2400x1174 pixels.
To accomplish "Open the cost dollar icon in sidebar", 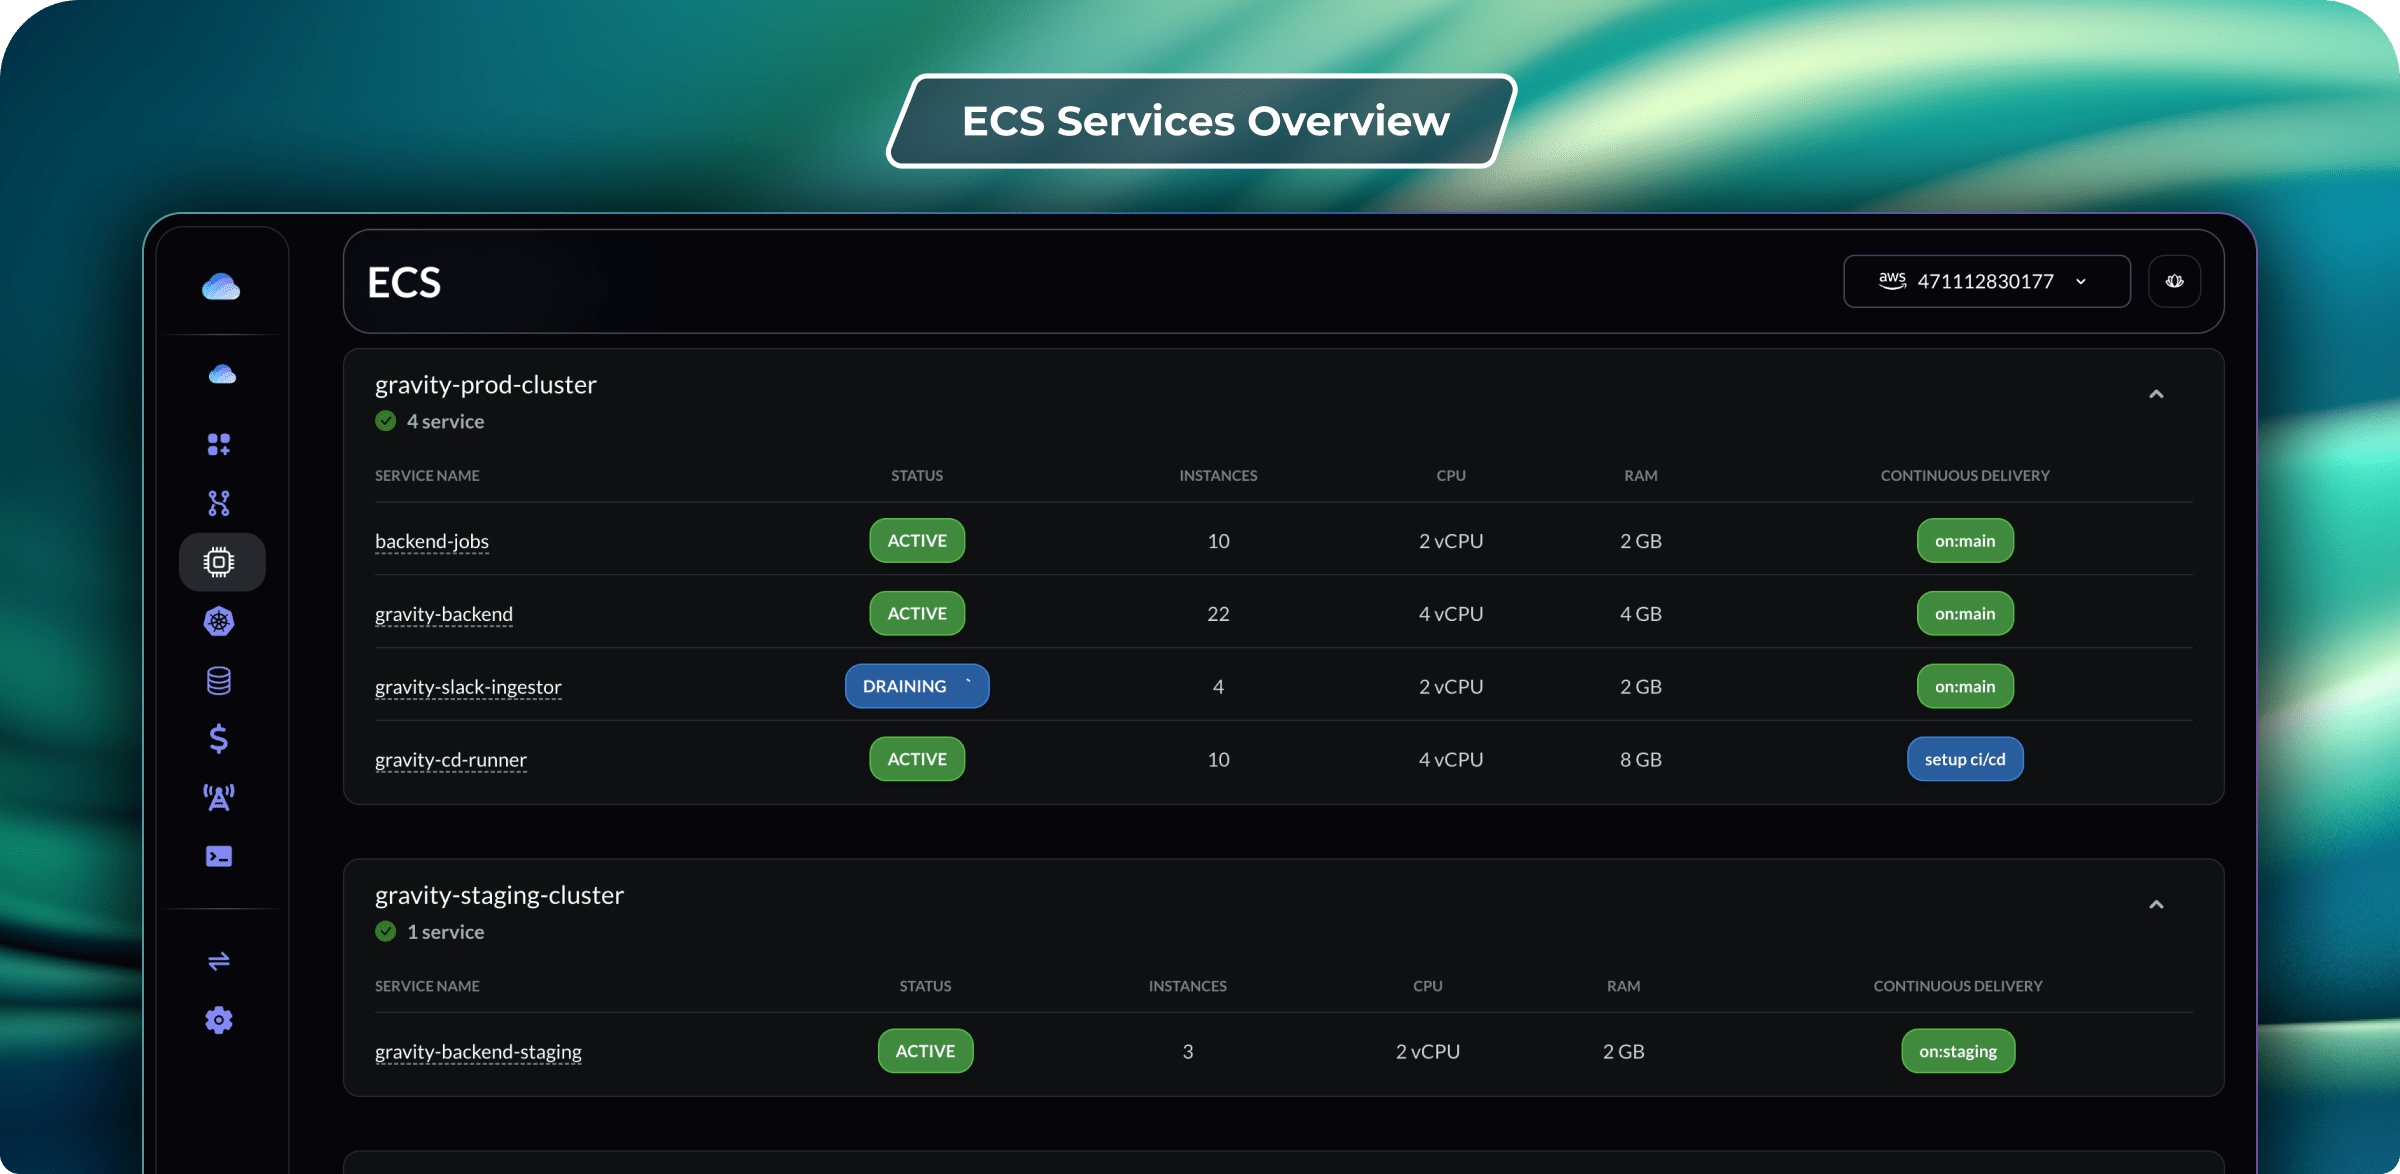I will tap(219, 739).
